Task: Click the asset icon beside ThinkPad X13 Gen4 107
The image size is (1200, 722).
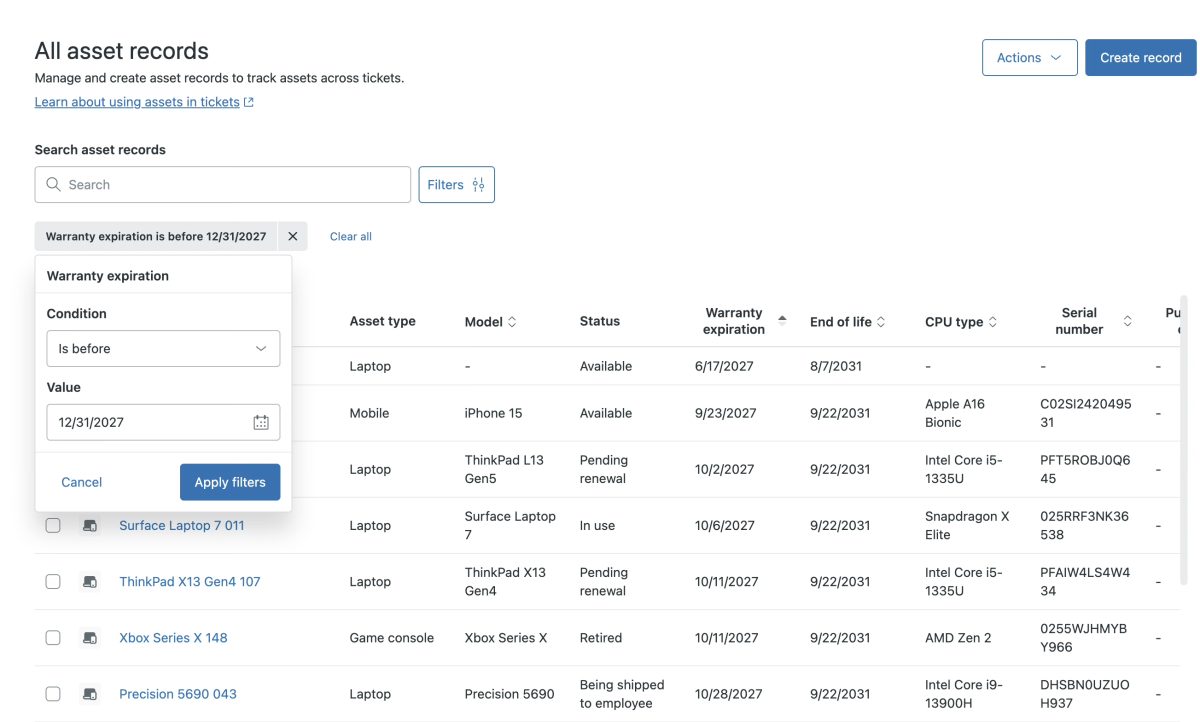Action: pos(90,582)
